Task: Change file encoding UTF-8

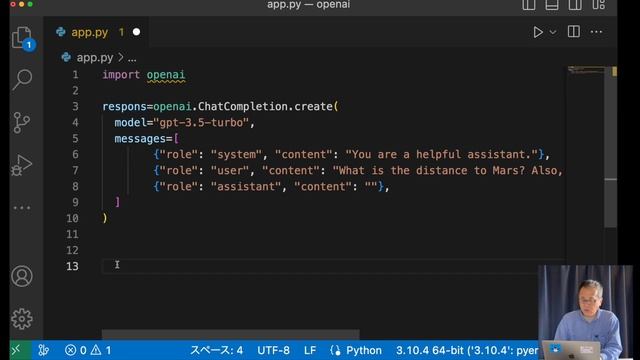Action: pos(273,350)
